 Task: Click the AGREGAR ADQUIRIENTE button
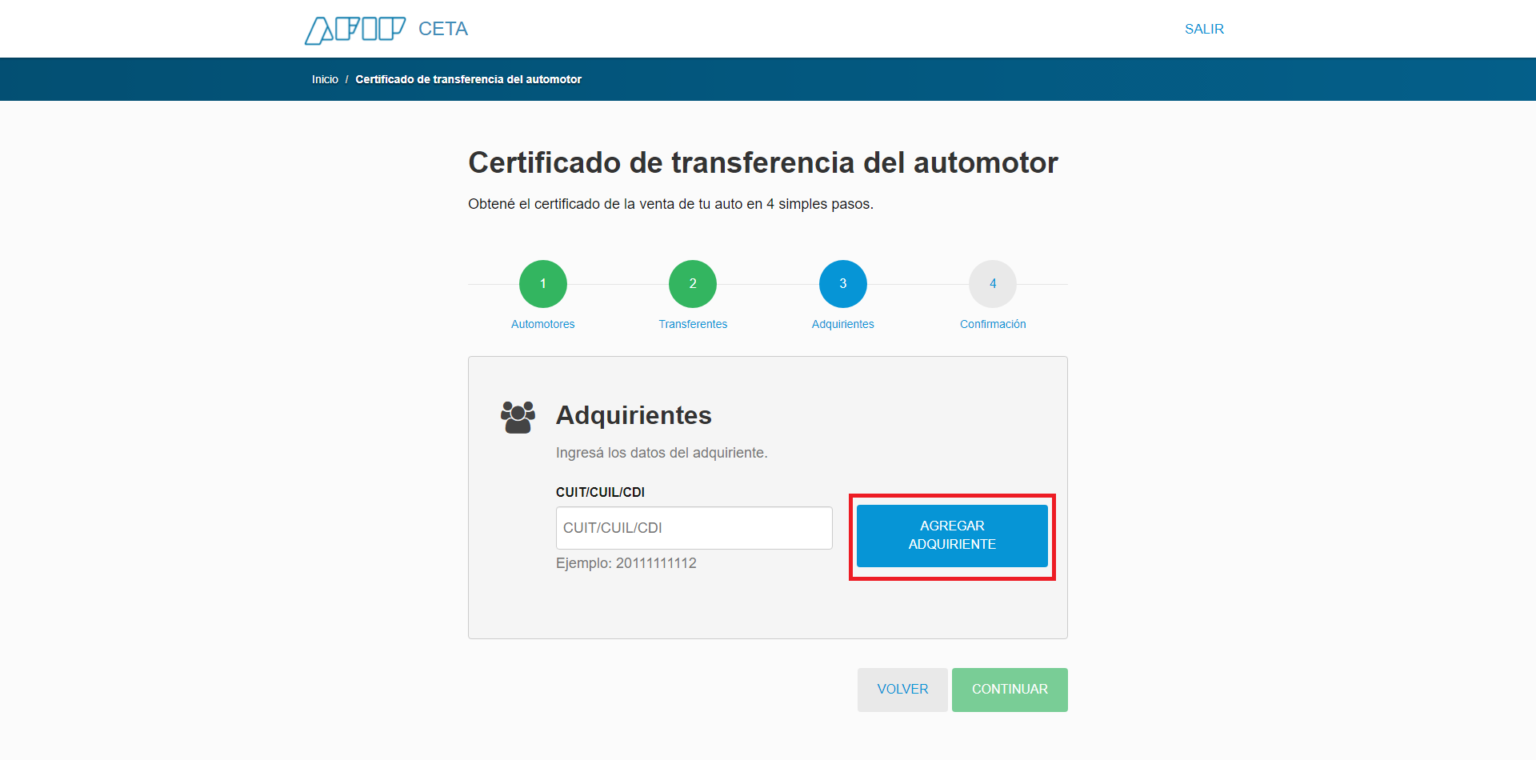(952, 536)
